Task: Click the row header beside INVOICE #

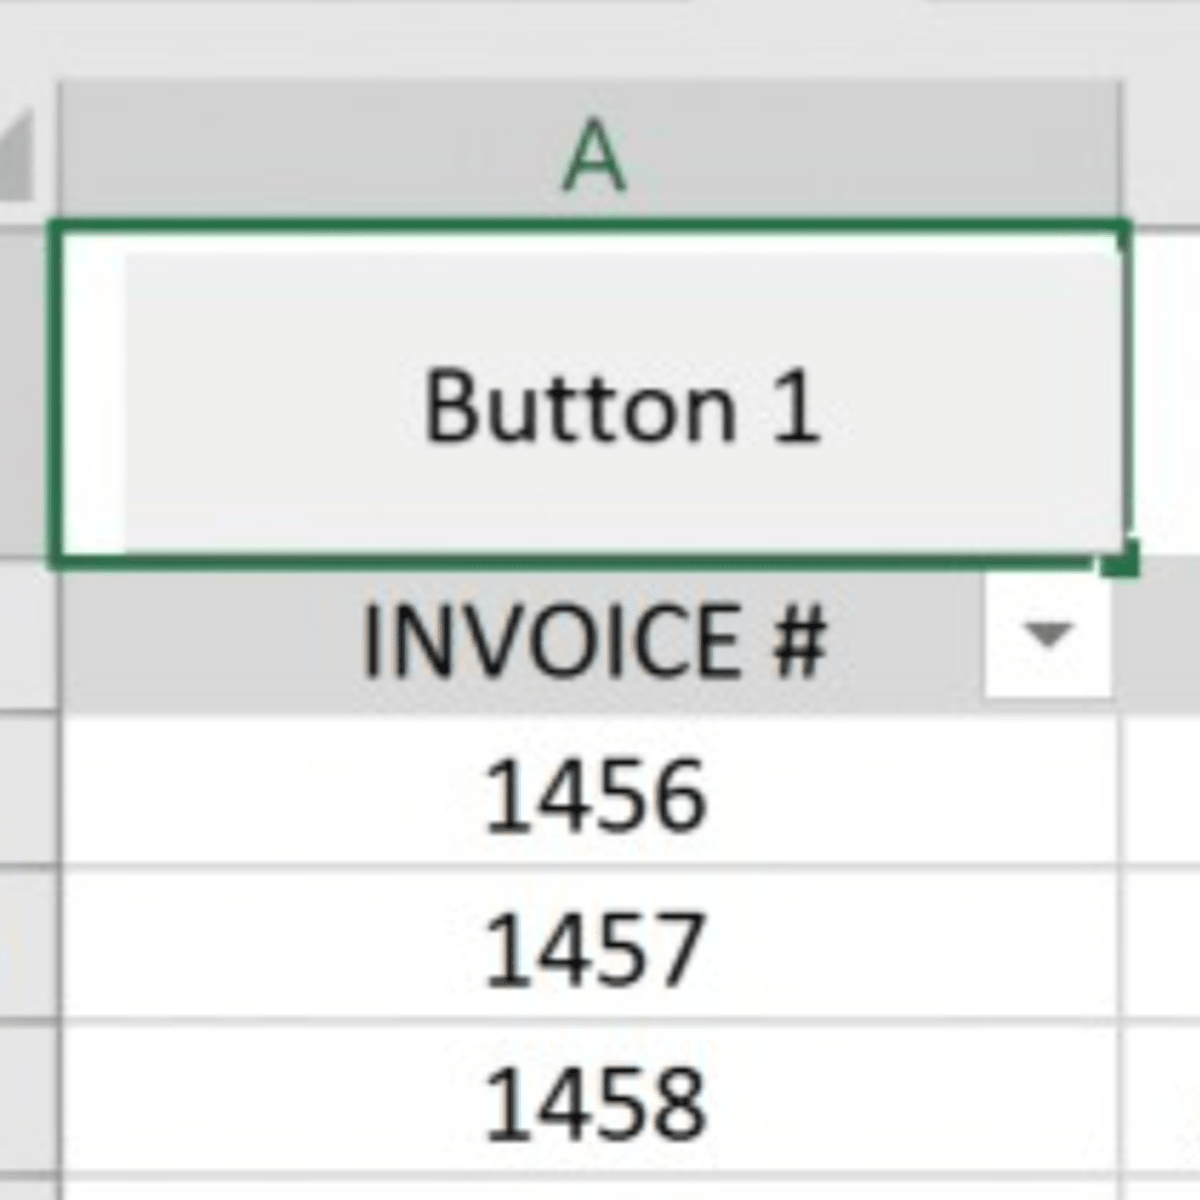Action: [x=28, y=640]
